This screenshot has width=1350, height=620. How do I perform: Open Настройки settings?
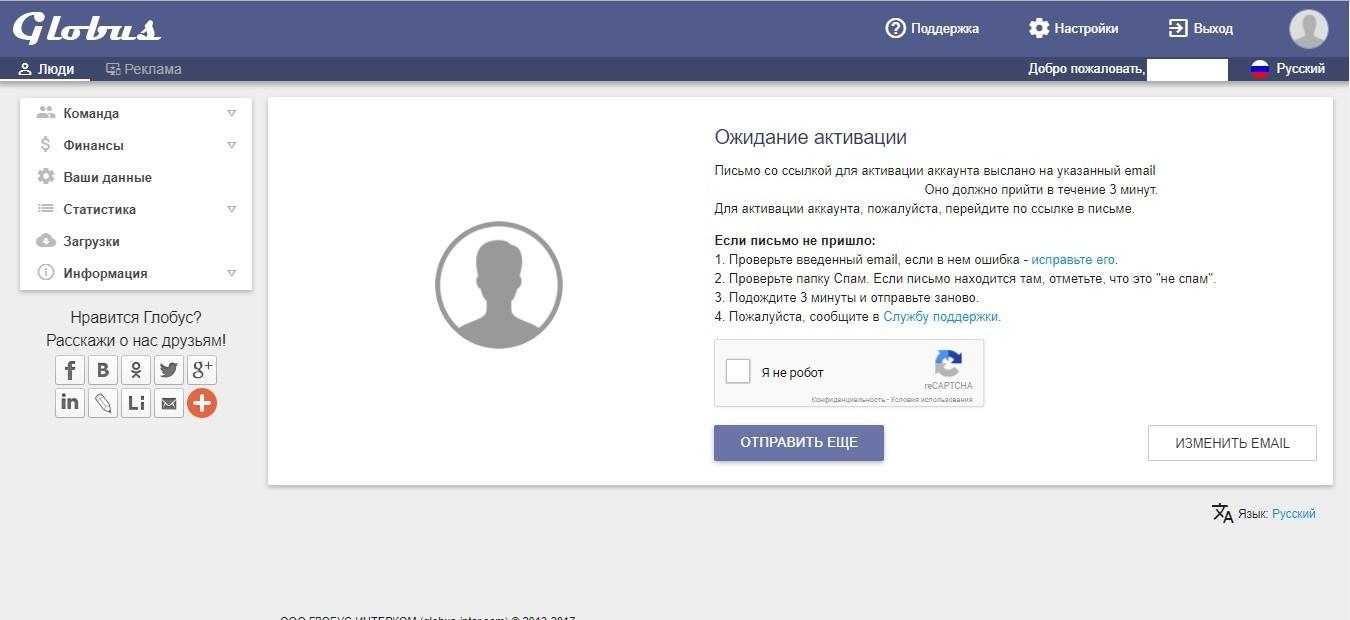[1074, 28]
